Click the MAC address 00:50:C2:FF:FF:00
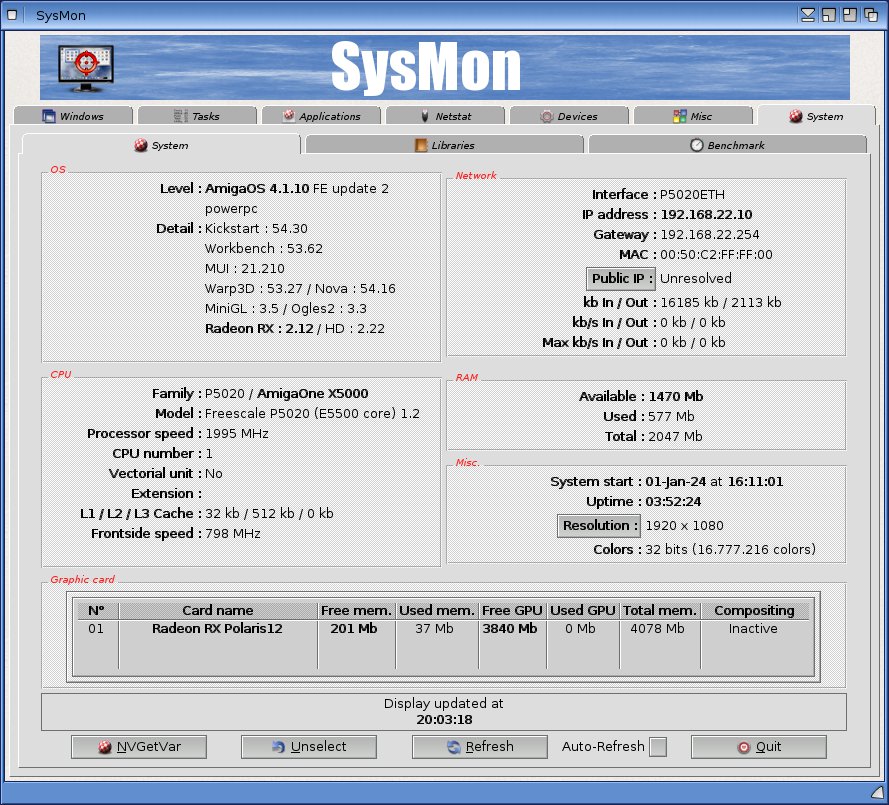The image size is (889, 805). click(x=716, y=255)
